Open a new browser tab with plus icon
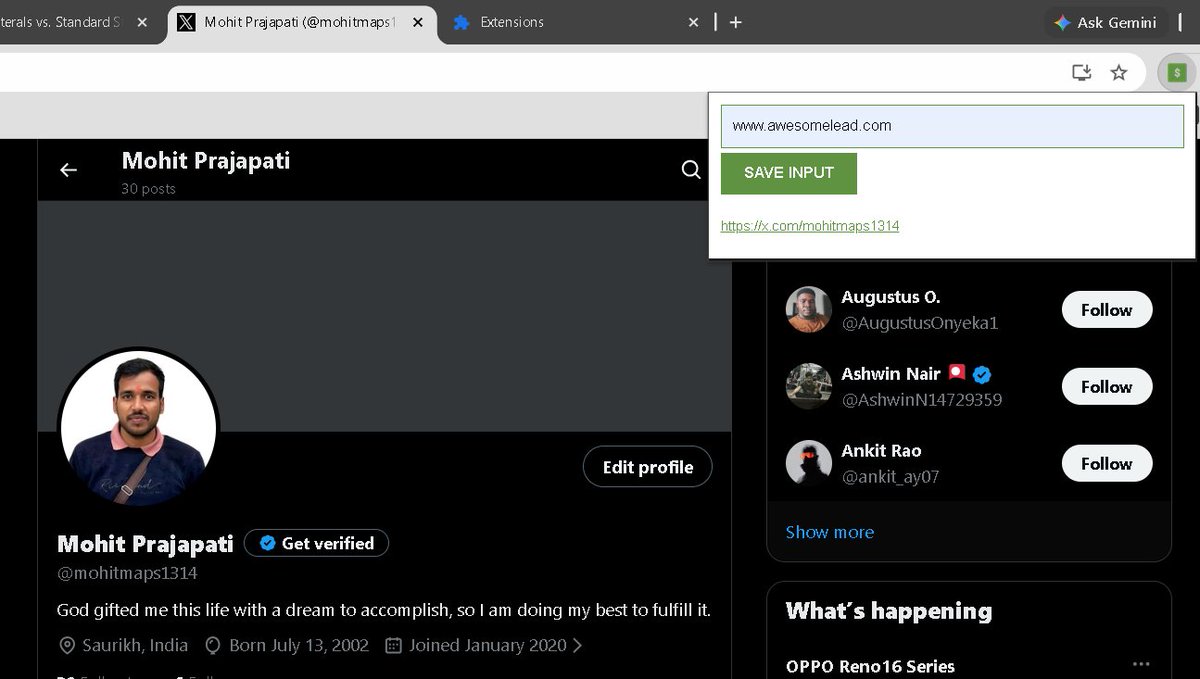Screen dimensions: 1200x679 (x=736, y=22)
